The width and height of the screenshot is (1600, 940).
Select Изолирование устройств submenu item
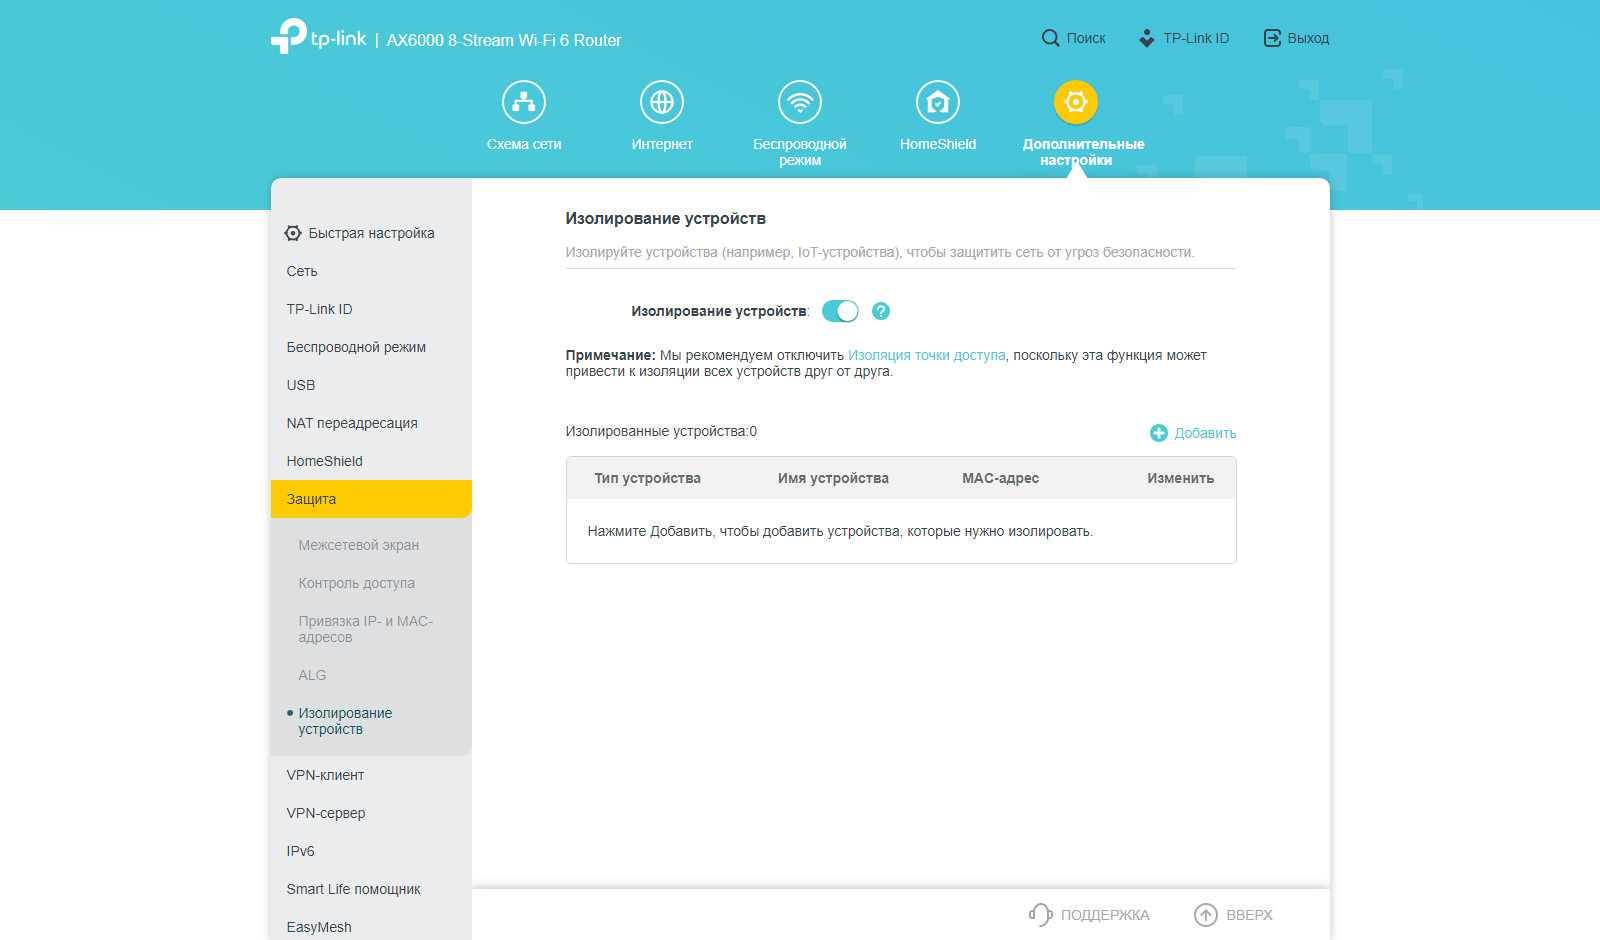345,721
